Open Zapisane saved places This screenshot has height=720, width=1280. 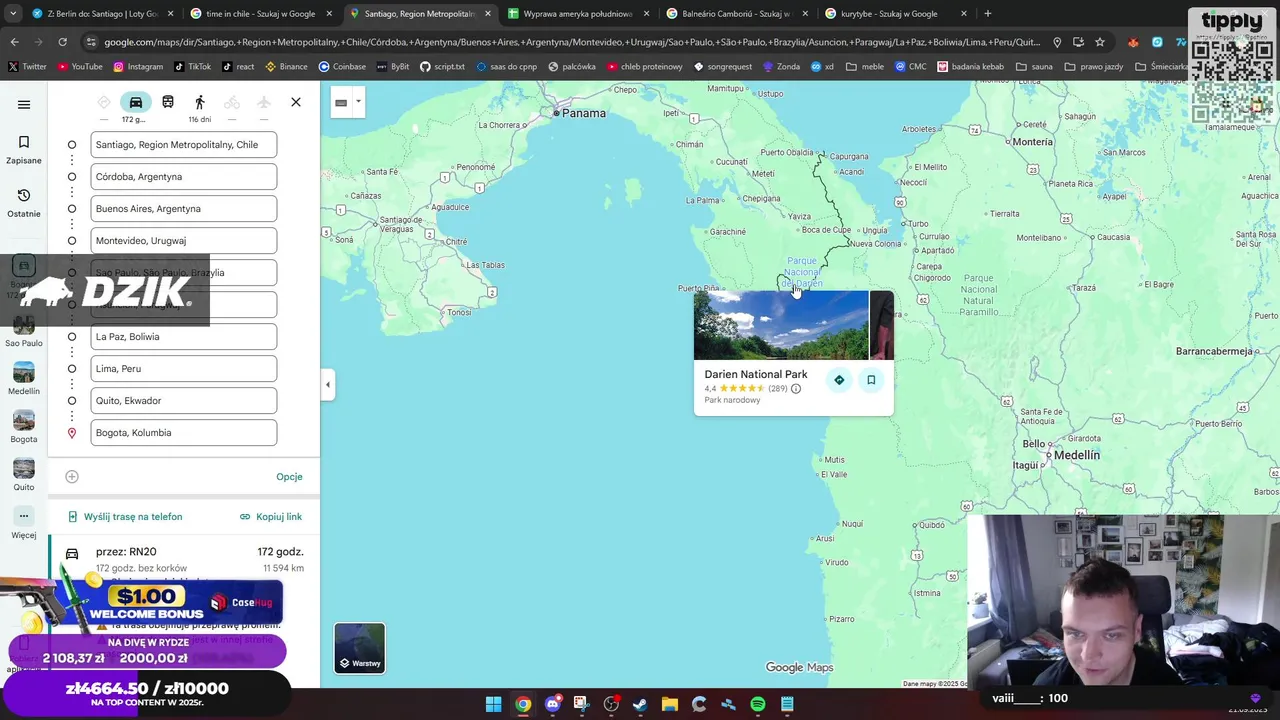coord(24,149)
